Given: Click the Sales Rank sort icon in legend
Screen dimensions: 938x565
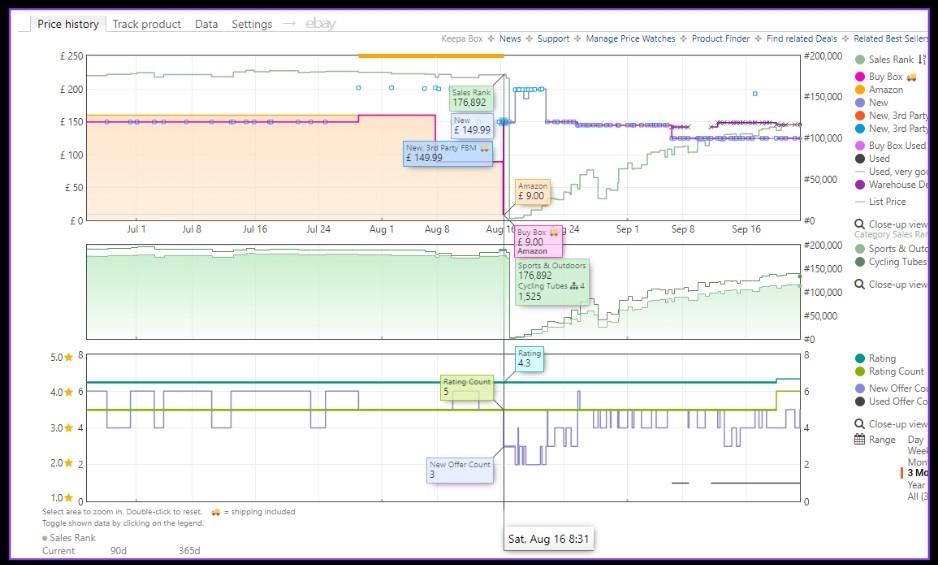Looking at the screenshot, I should (x=921, y=60).
